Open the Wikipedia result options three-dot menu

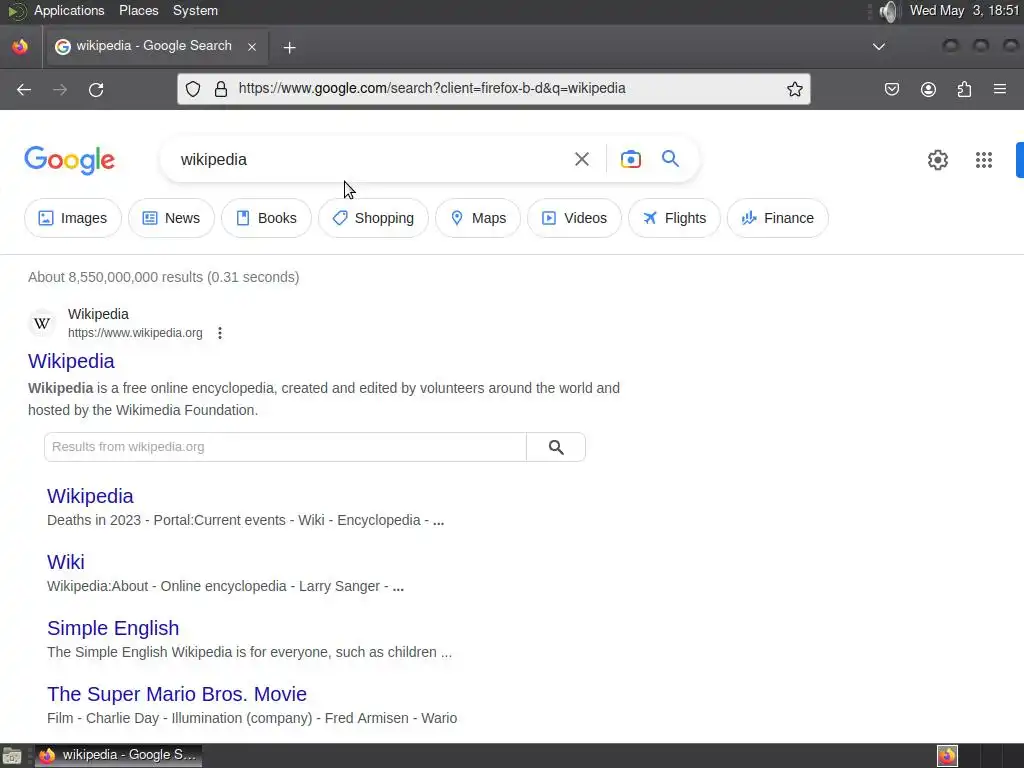[220, 333]
